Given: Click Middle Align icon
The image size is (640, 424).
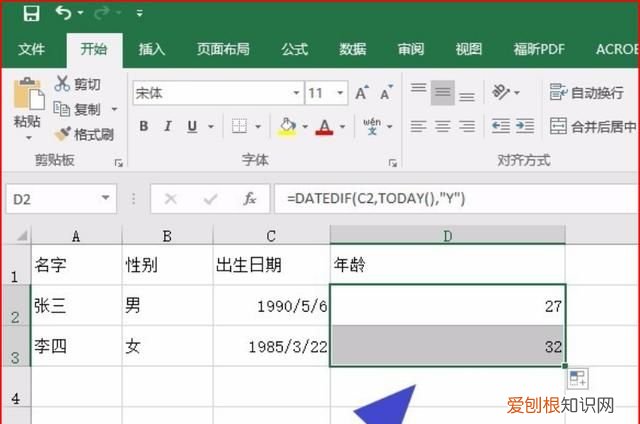Looking at the screenshot, I should [x=442, y=93].
